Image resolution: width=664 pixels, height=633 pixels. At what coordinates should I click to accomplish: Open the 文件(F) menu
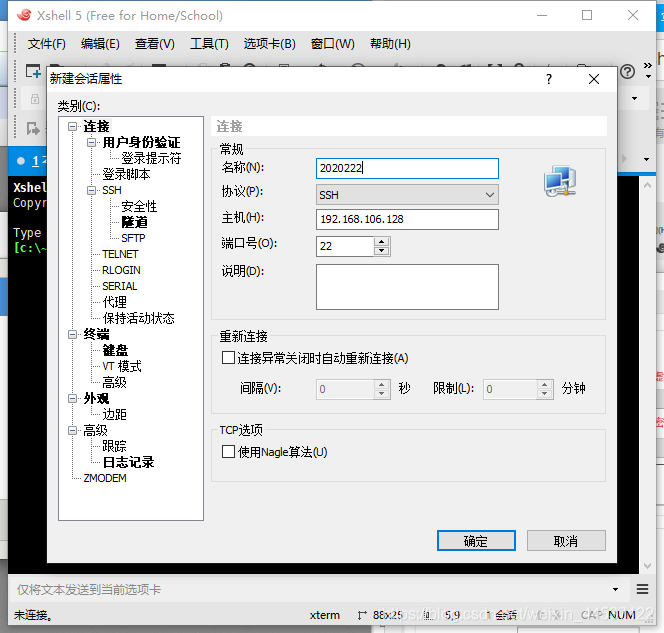(47, 44)
